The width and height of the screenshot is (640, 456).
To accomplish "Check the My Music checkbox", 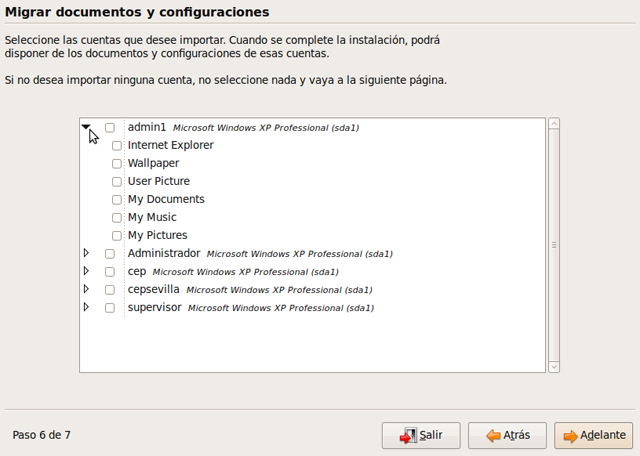I will (x=117, y=218).
